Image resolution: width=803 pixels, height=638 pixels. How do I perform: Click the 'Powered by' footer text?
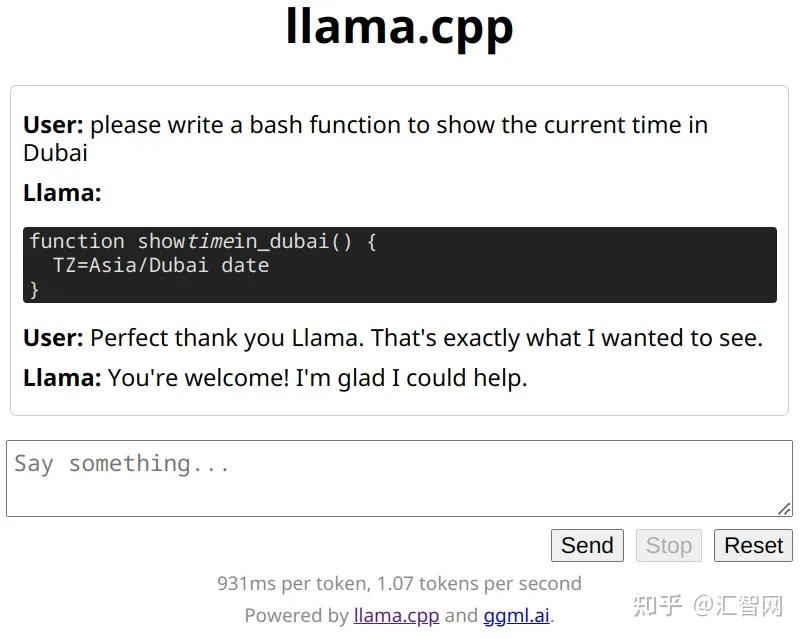tap(298, 615)
